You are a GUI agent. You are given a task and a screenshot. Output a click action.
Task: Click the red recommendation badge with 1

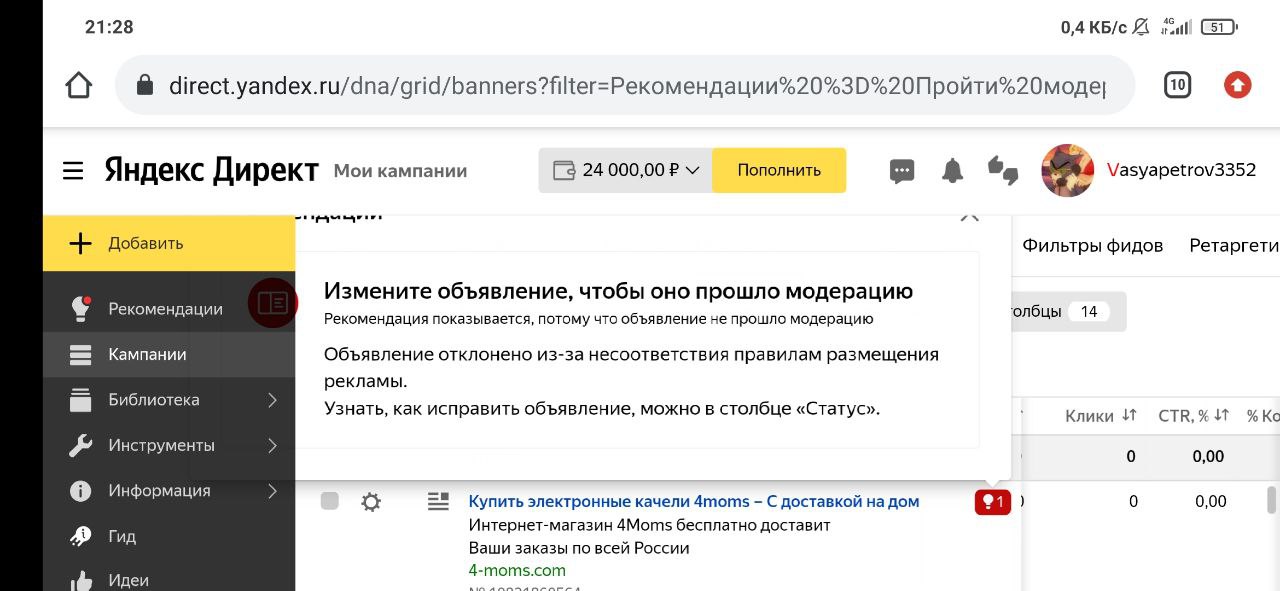click(993, 502)
